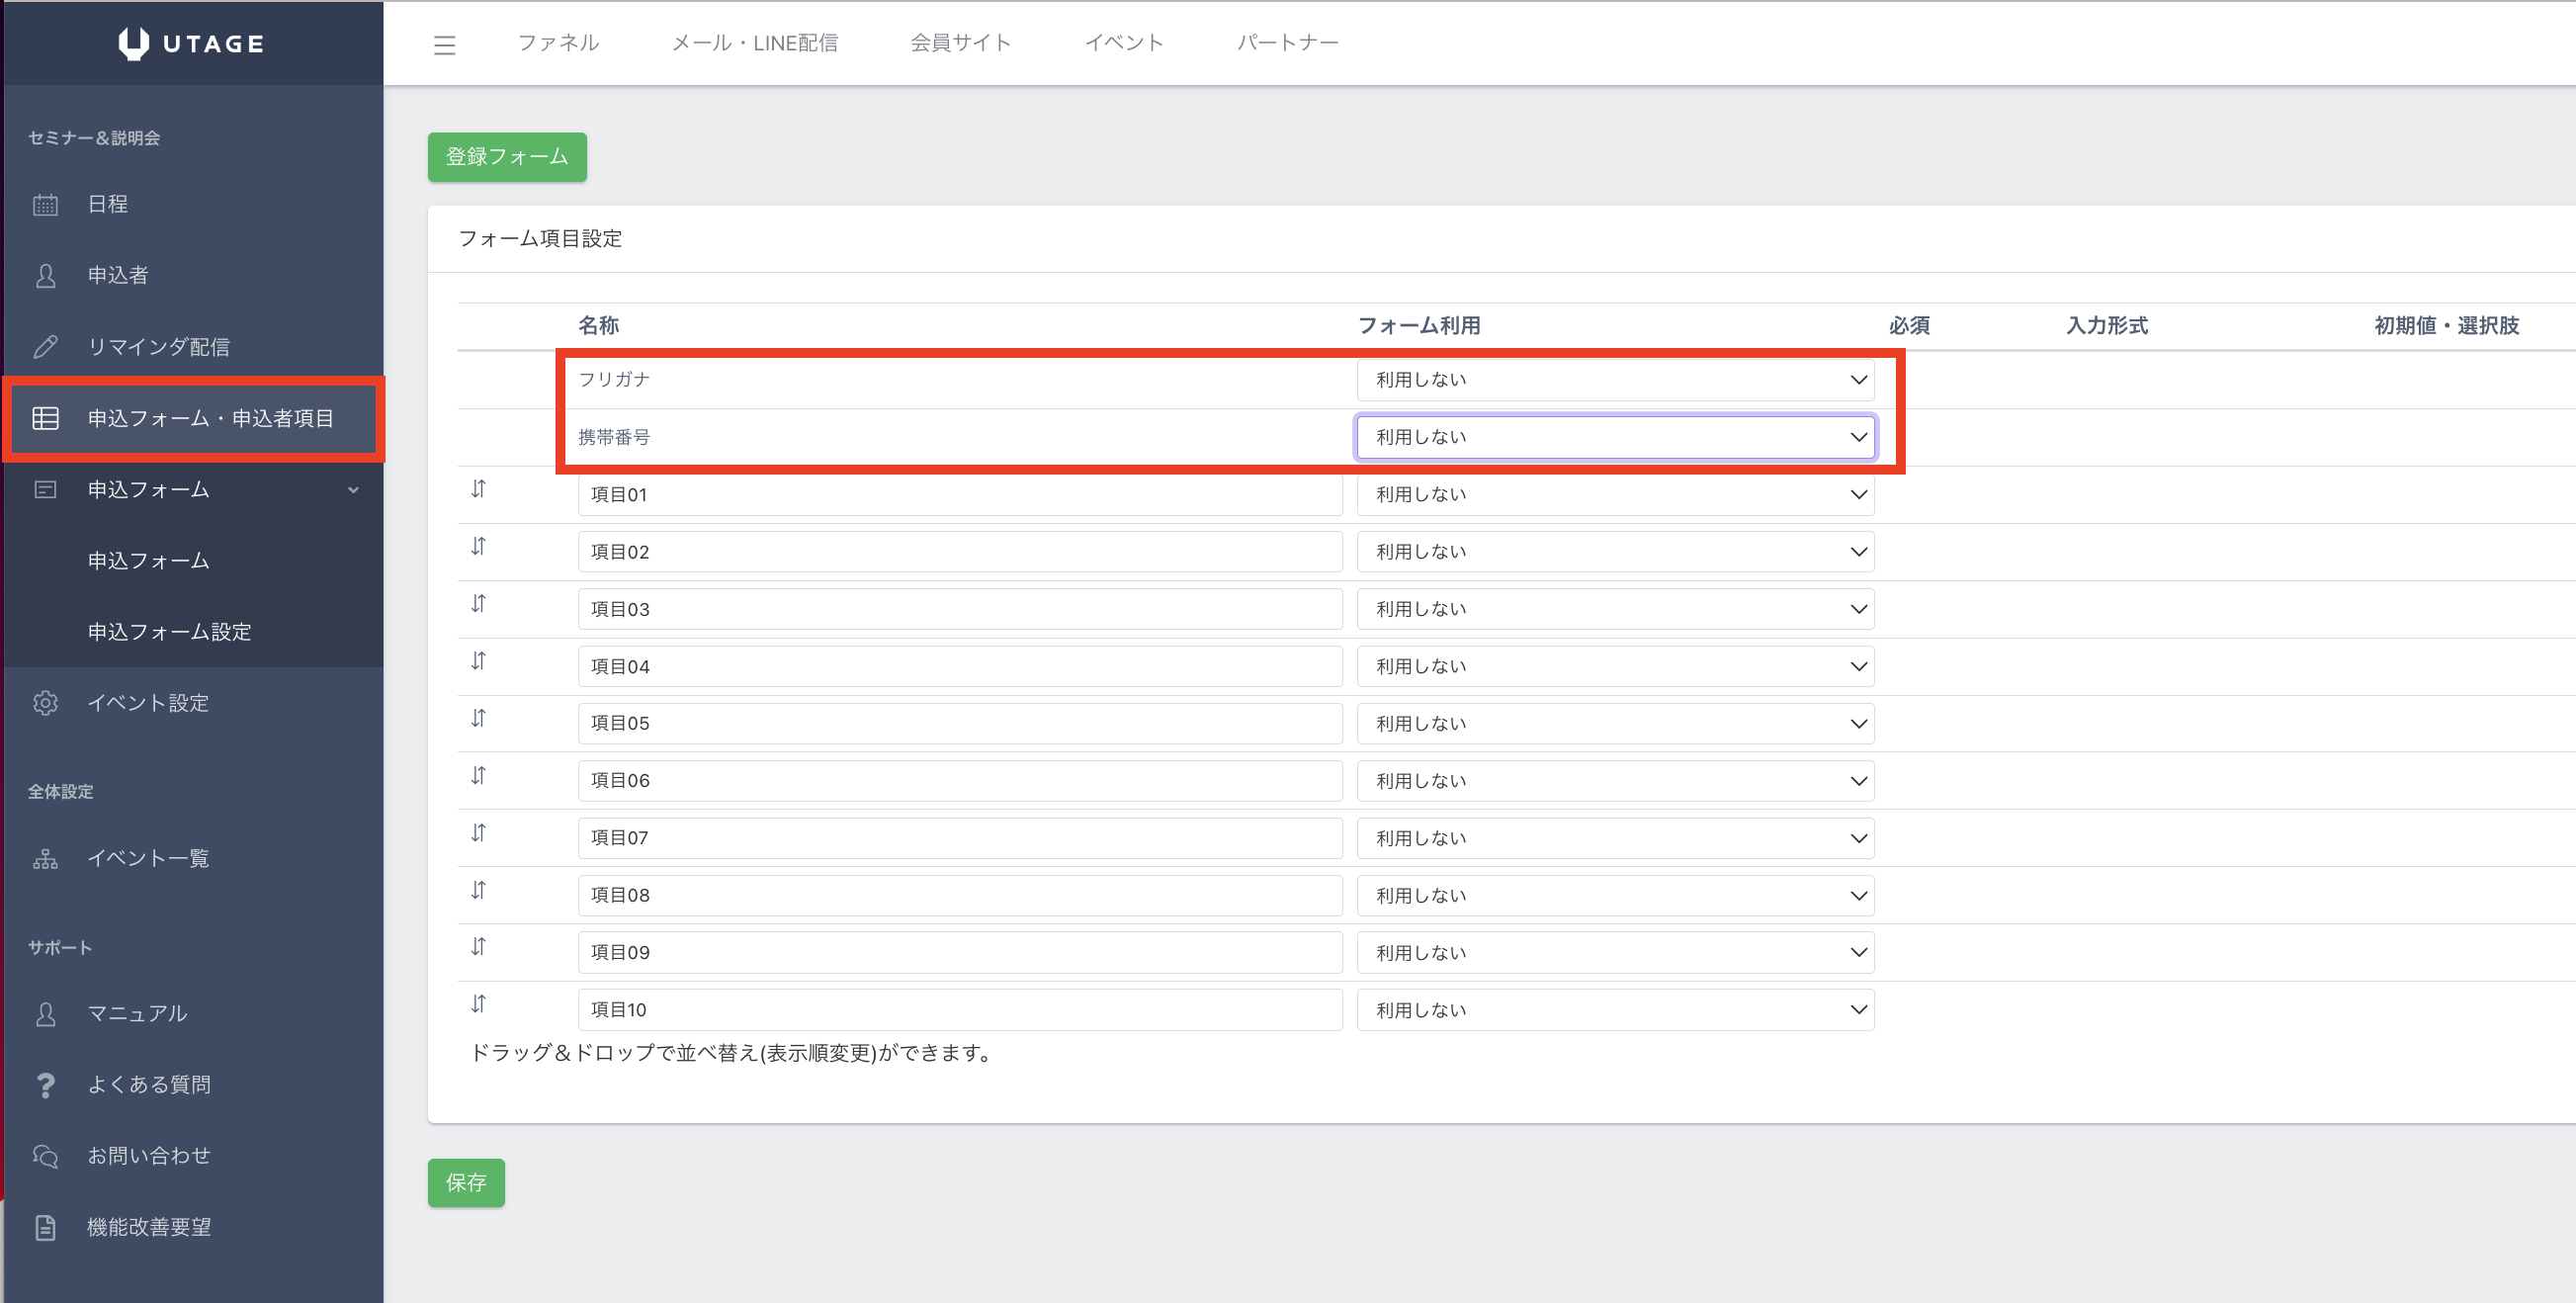Click the sort handle for 項目01 row
This screenshot has height=1303, width=2576.
(479, 489)
